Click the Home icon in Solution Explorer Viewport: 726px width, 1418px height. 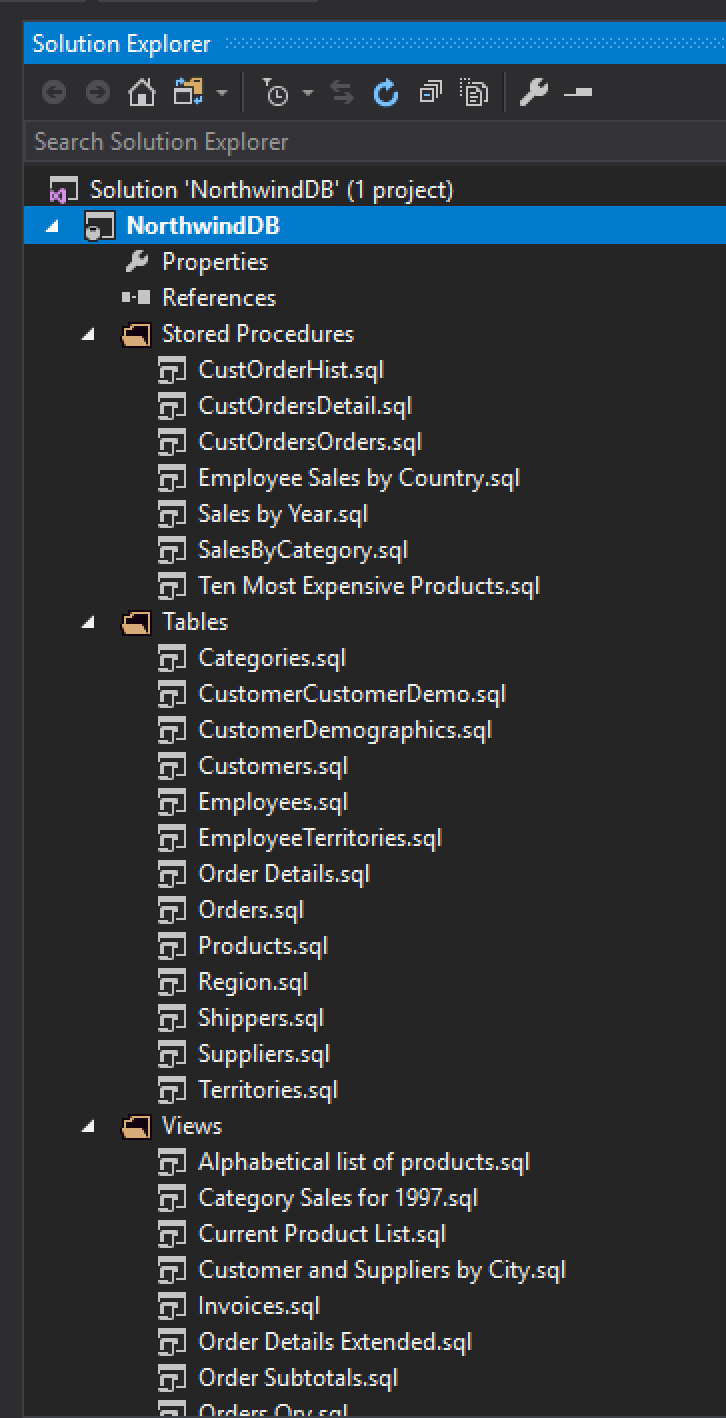point(142,93)
